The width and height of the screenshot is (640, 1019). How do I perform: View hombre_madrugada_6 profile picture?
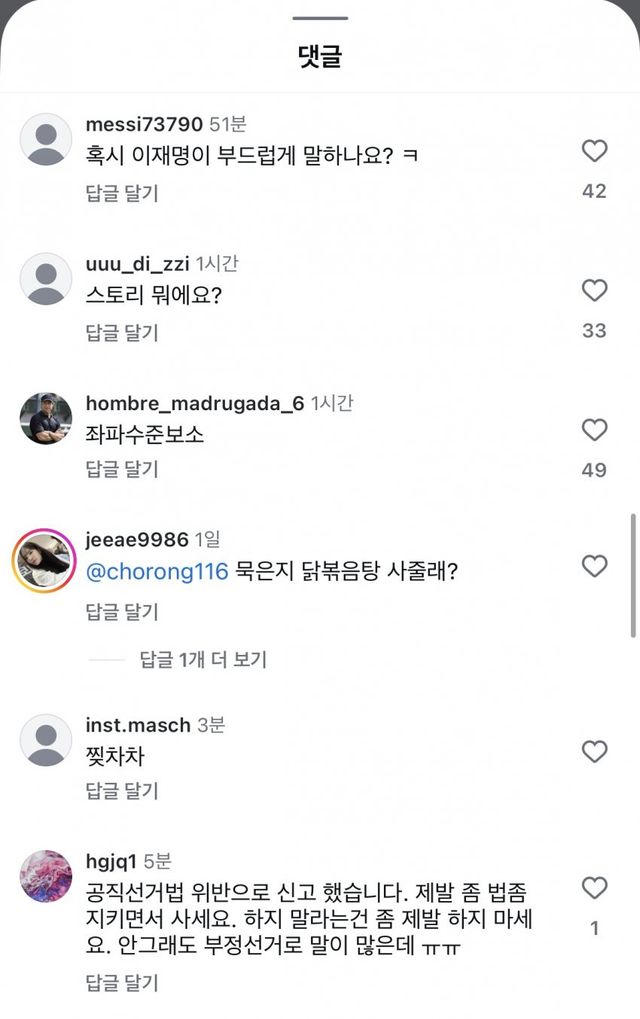[46, 418]
